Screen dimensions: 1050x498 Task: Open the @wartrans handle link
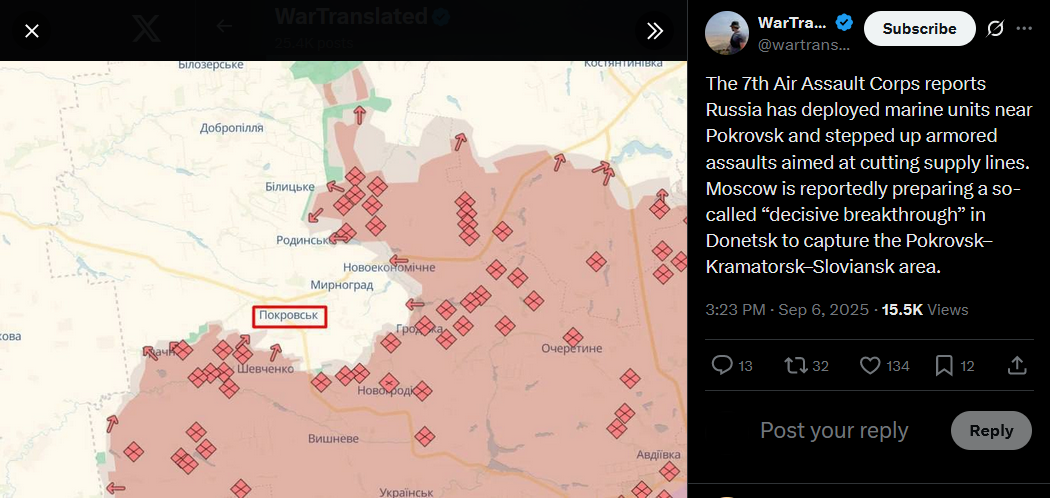[804, 44]
